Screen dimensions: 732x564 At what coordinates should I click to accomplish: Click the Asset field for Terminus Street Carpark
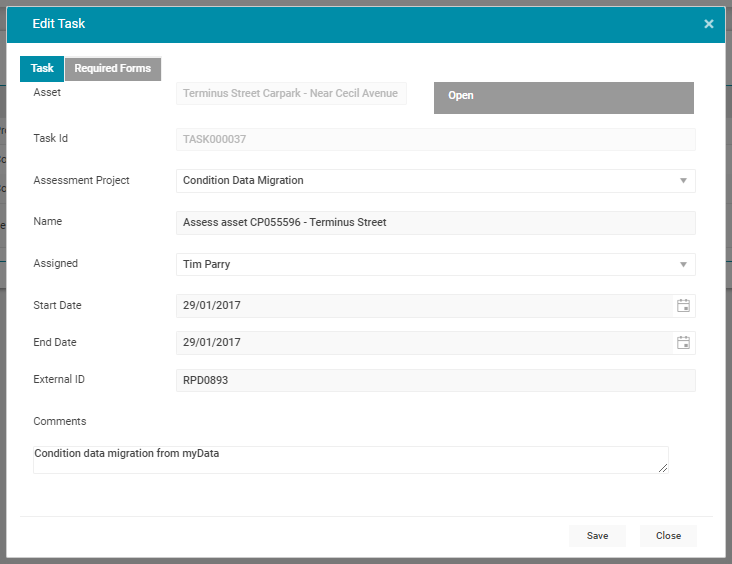click(291, 94)
